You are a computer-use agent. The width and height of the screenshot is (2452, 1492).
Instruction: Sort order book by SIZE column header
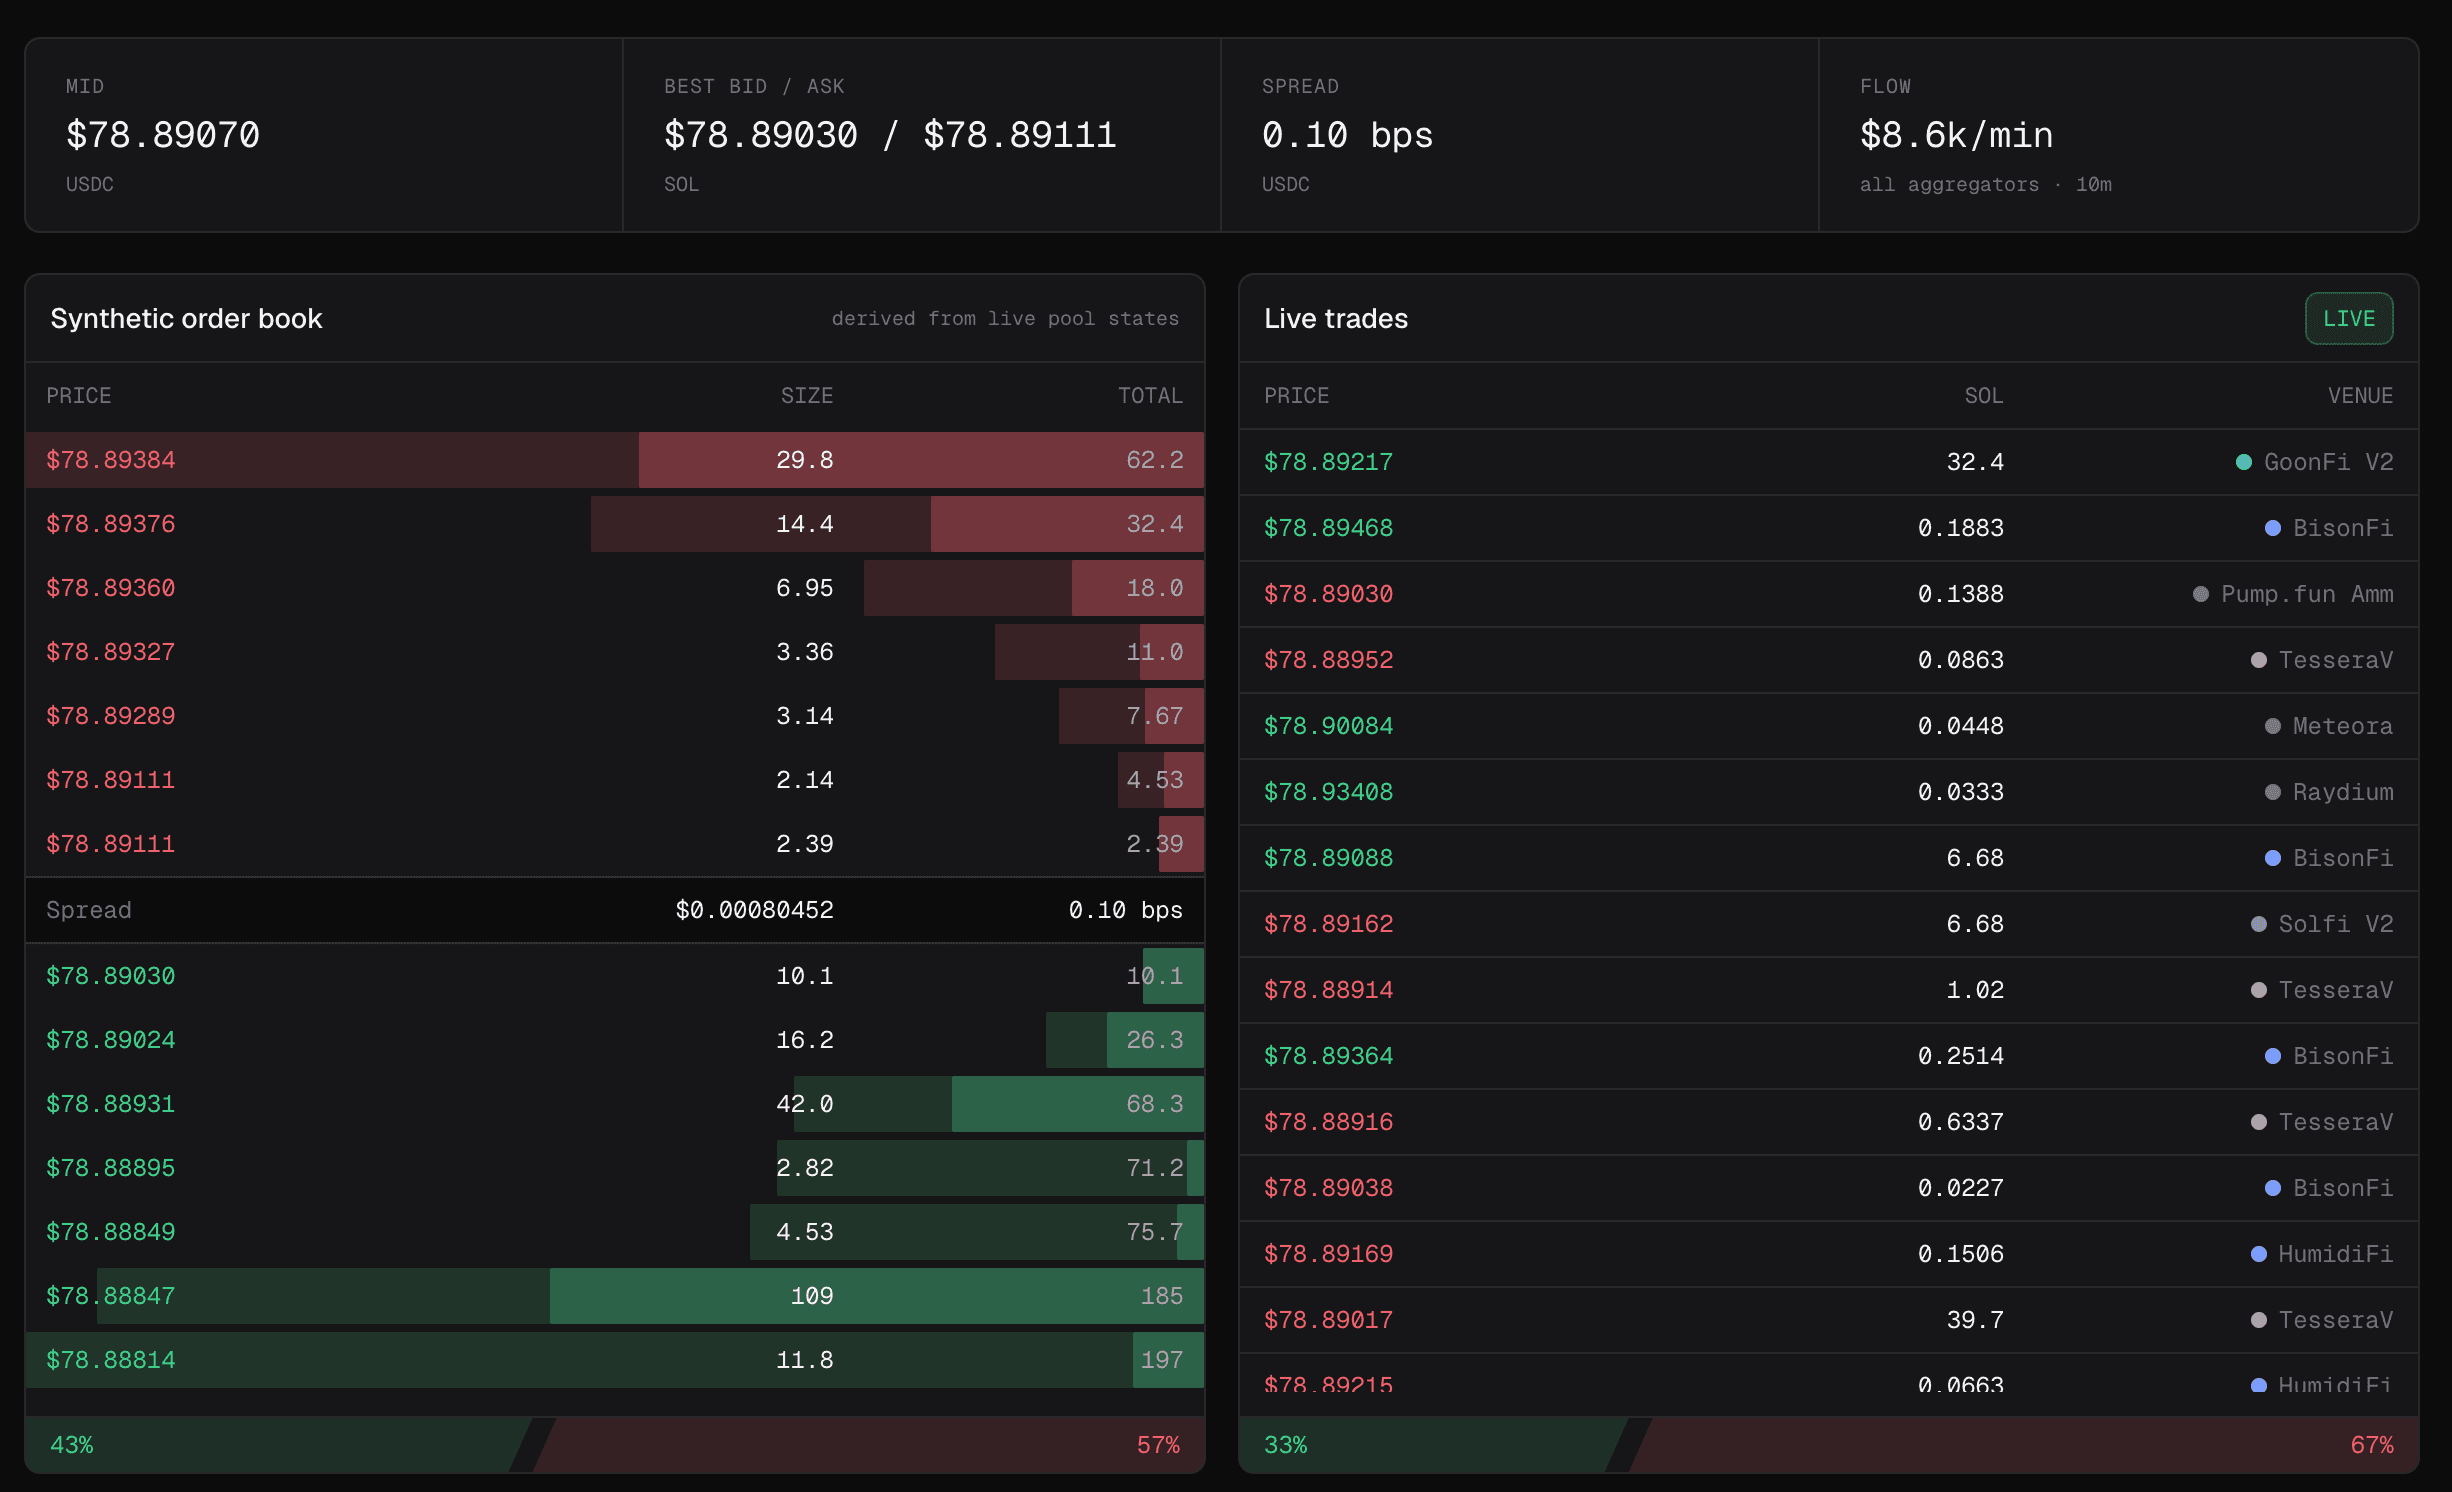807,396
